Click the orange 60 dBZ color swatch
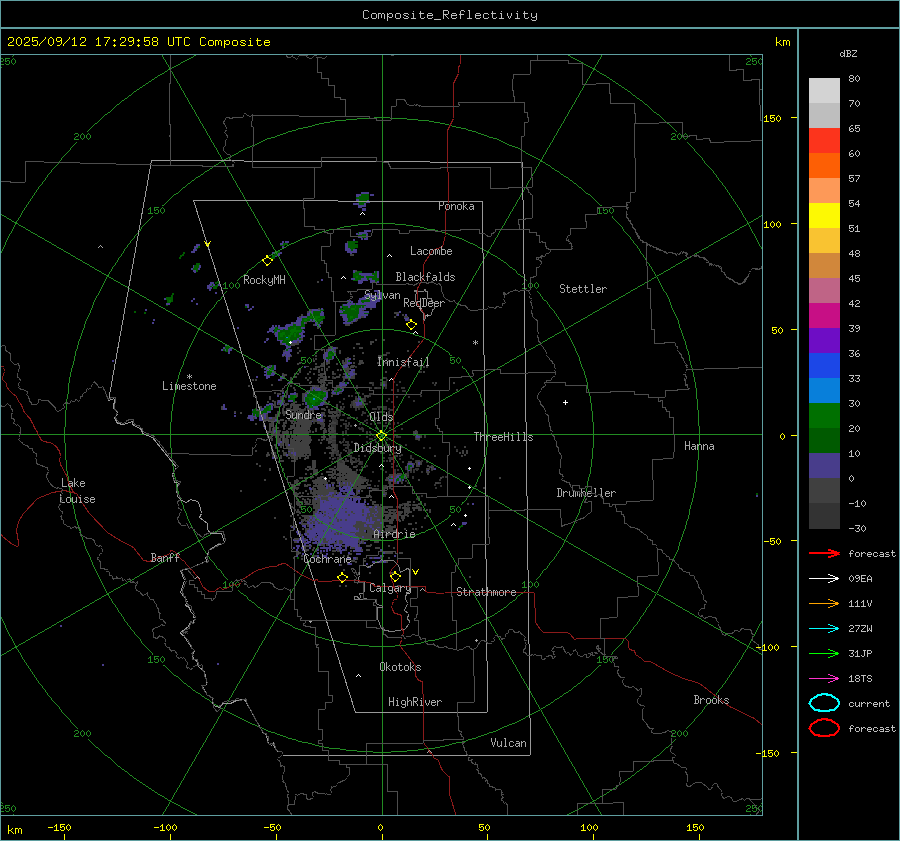Viewport: 900px width, 841px height. point(824,165)
